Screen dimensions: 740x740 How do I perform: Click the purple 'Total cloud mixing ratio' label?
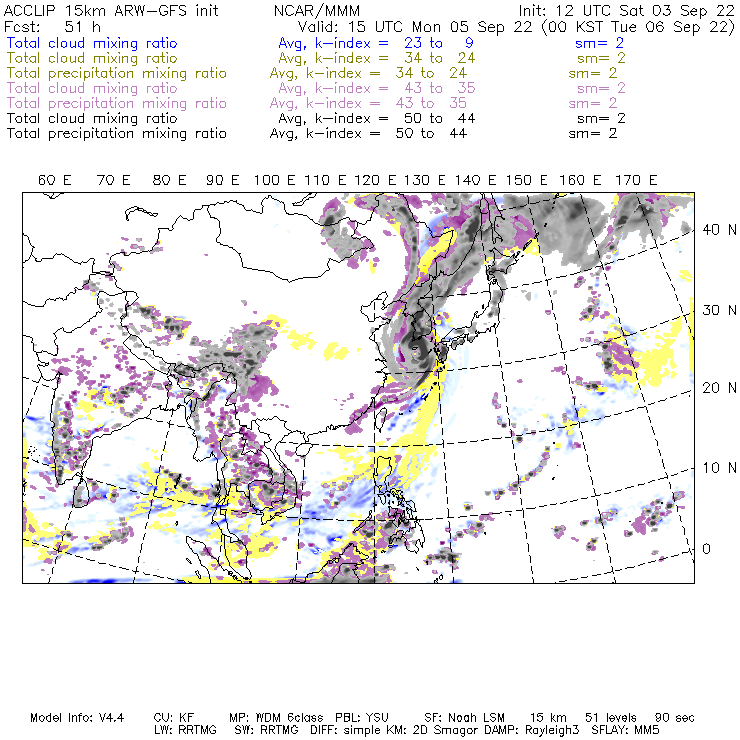(x=92, y=89)
